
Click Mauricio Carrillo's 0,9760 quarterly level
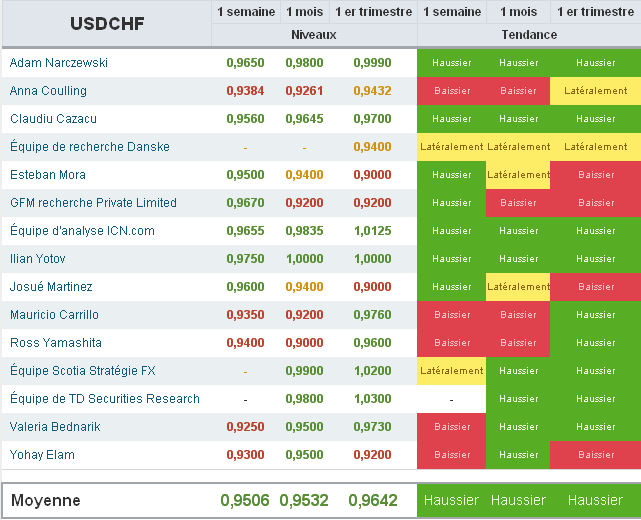pos(372,315)
